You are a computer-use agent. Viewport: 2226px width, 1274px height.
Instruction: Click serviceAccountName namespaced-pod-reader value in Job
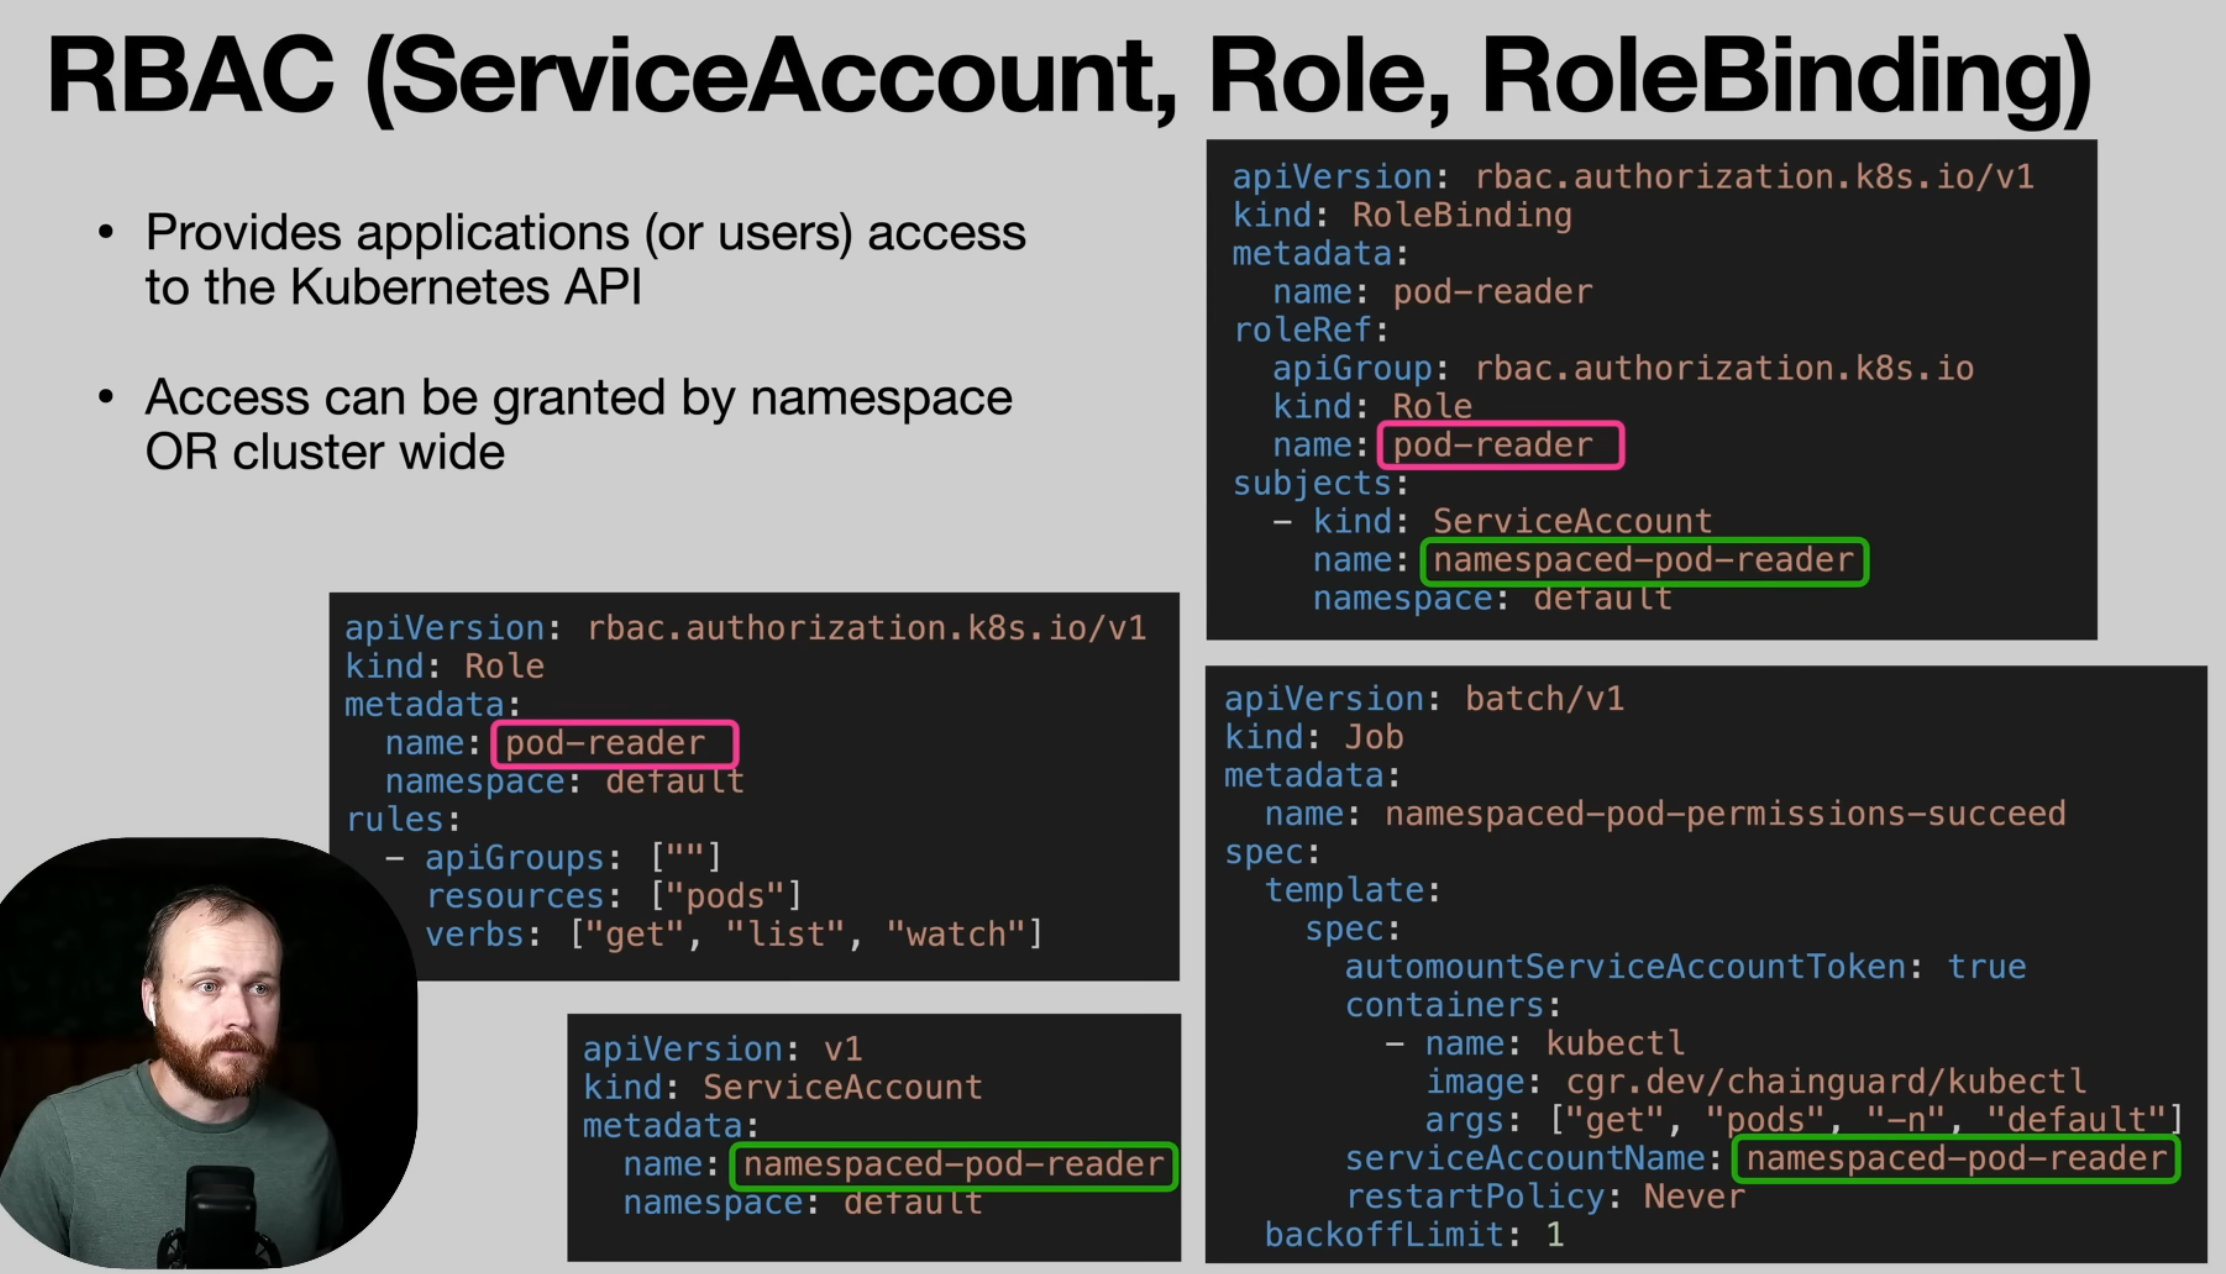pyautogui.click(x=1957, y=1159)
